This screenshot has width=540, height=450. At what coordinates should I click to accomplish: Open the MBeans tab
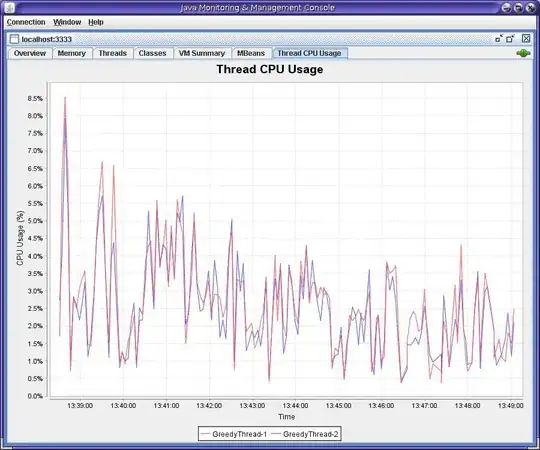(x=251, y=53)
